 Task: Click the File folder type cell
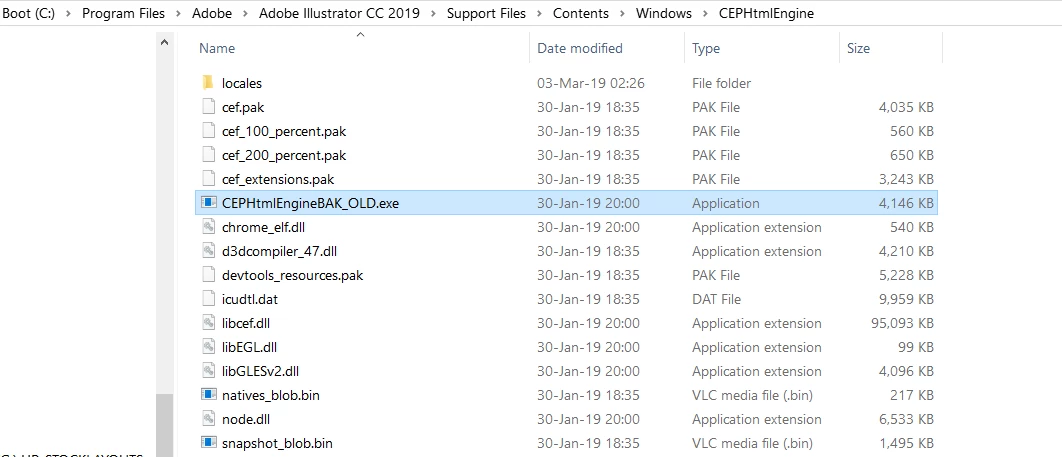point(721,83)
